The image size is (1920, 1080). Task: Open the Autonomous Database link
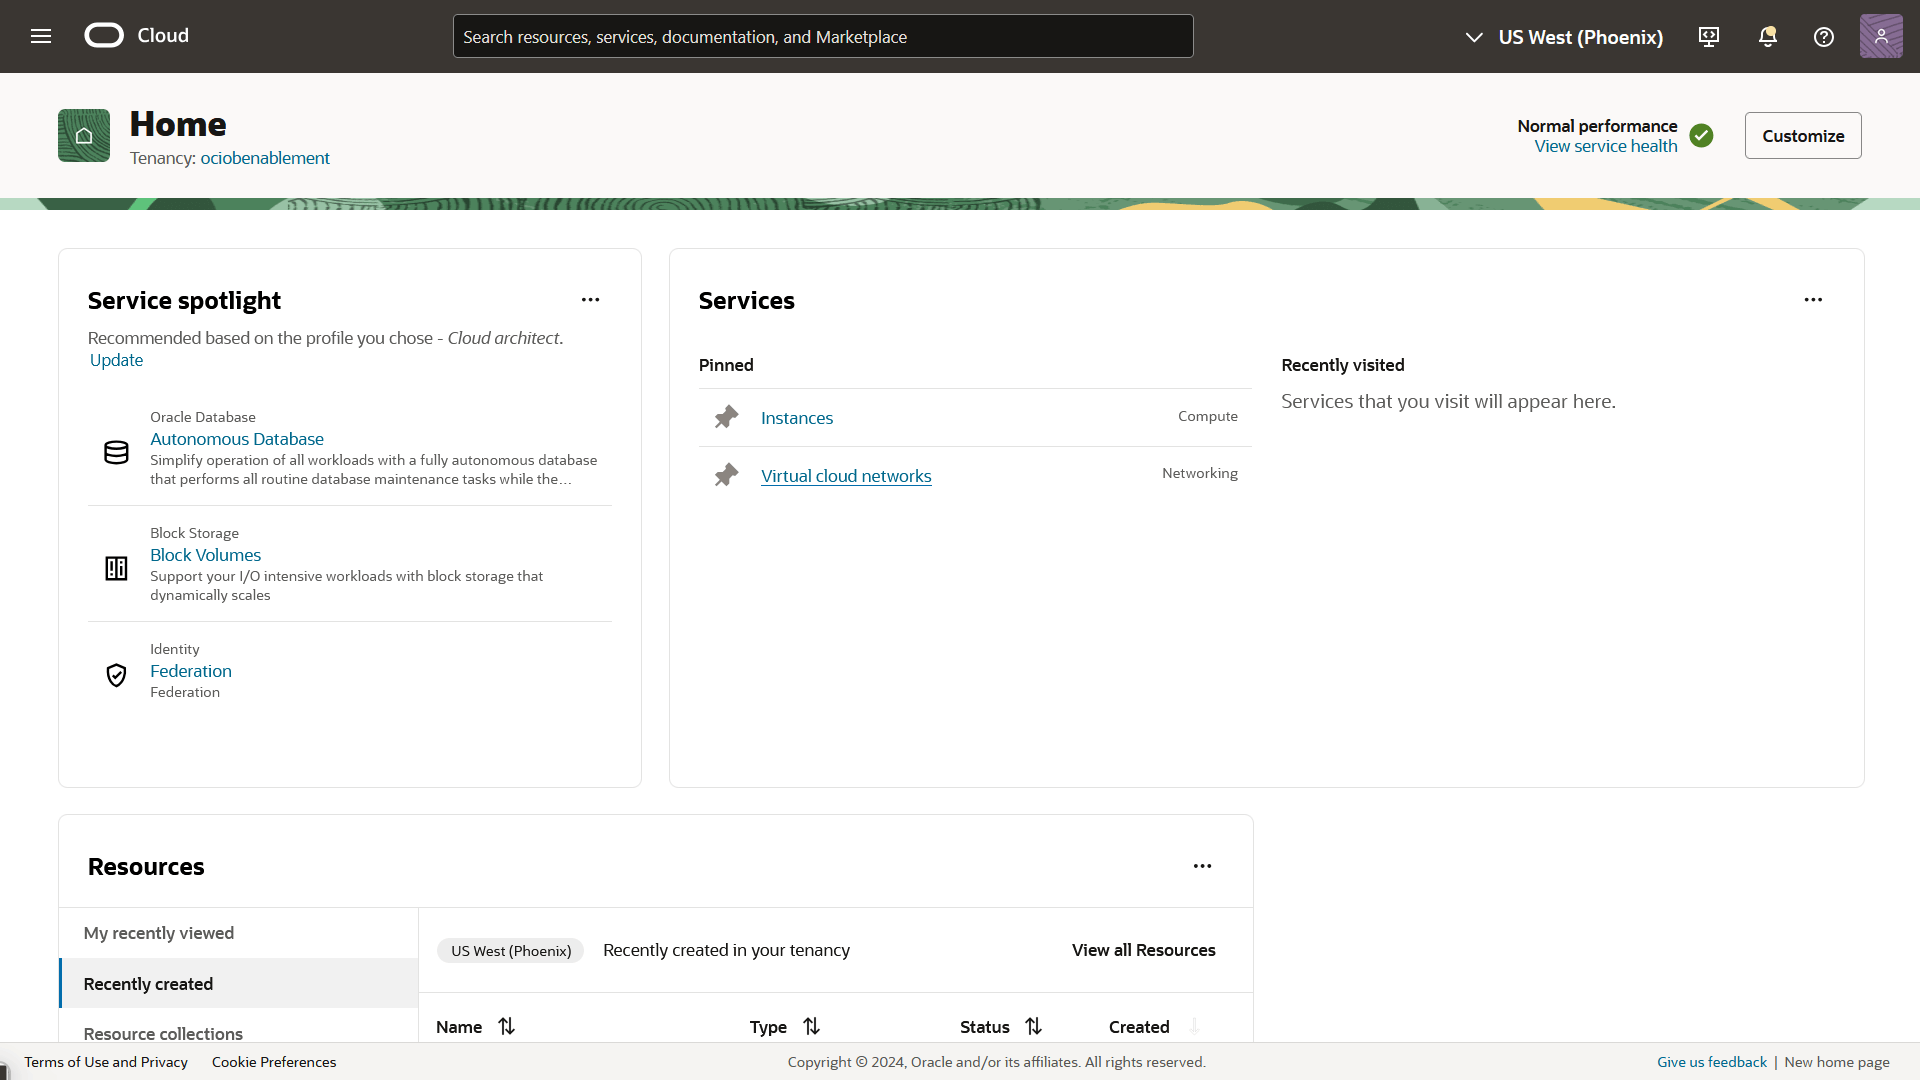pos(237,439)
